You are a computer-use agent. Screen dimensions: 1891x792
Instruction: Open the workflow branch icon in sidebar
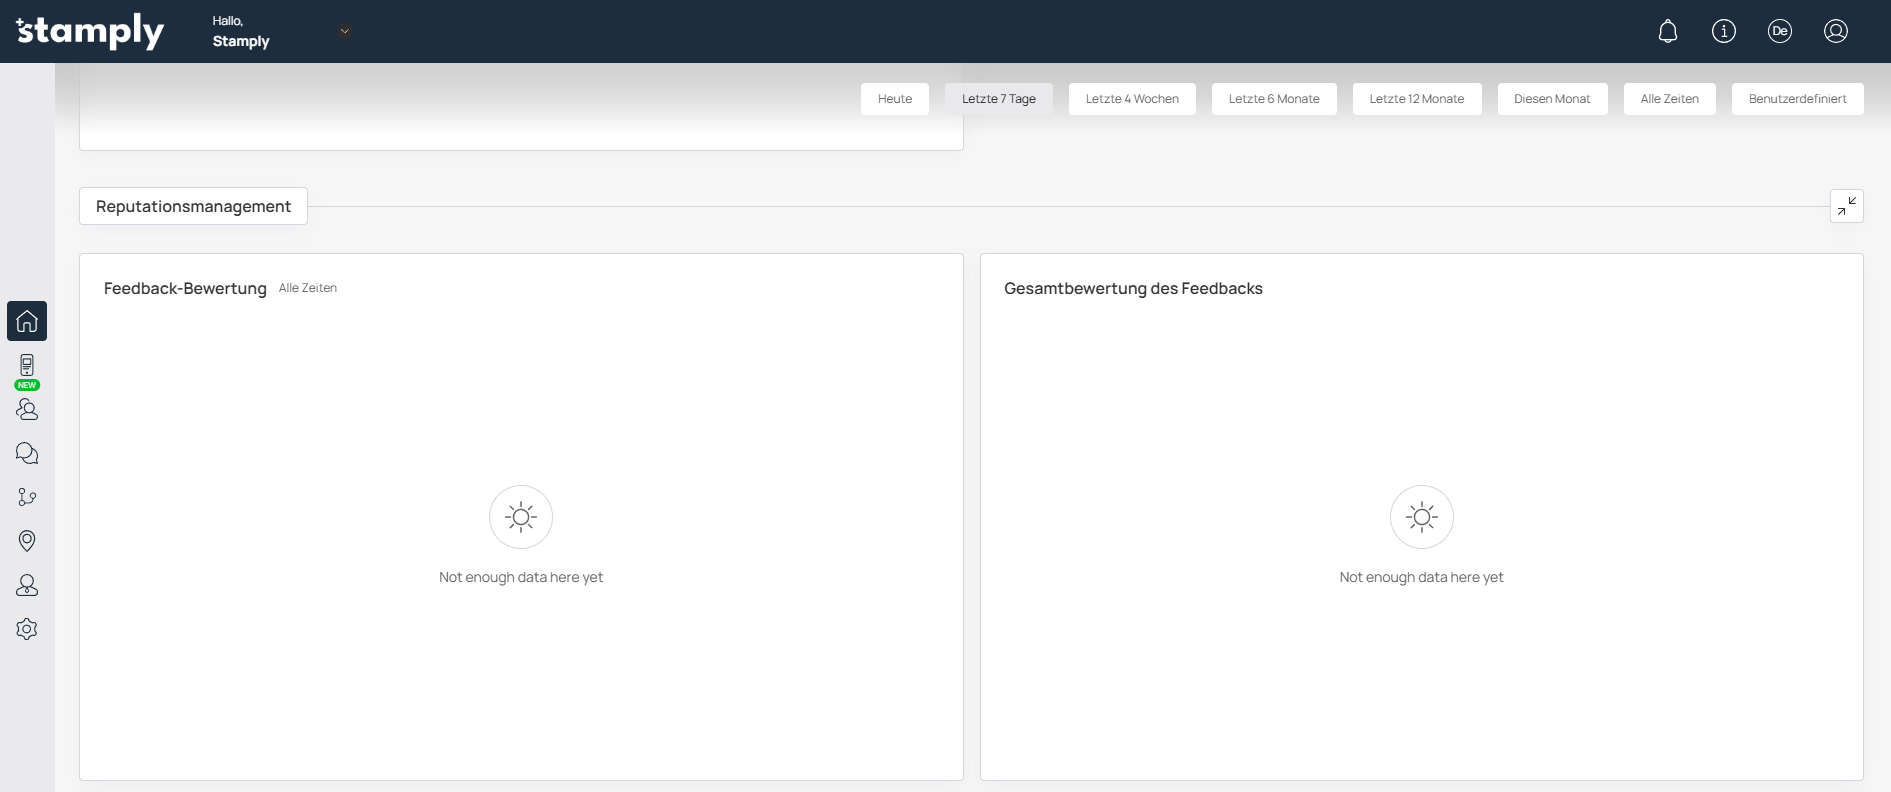(x=27, y=497)
